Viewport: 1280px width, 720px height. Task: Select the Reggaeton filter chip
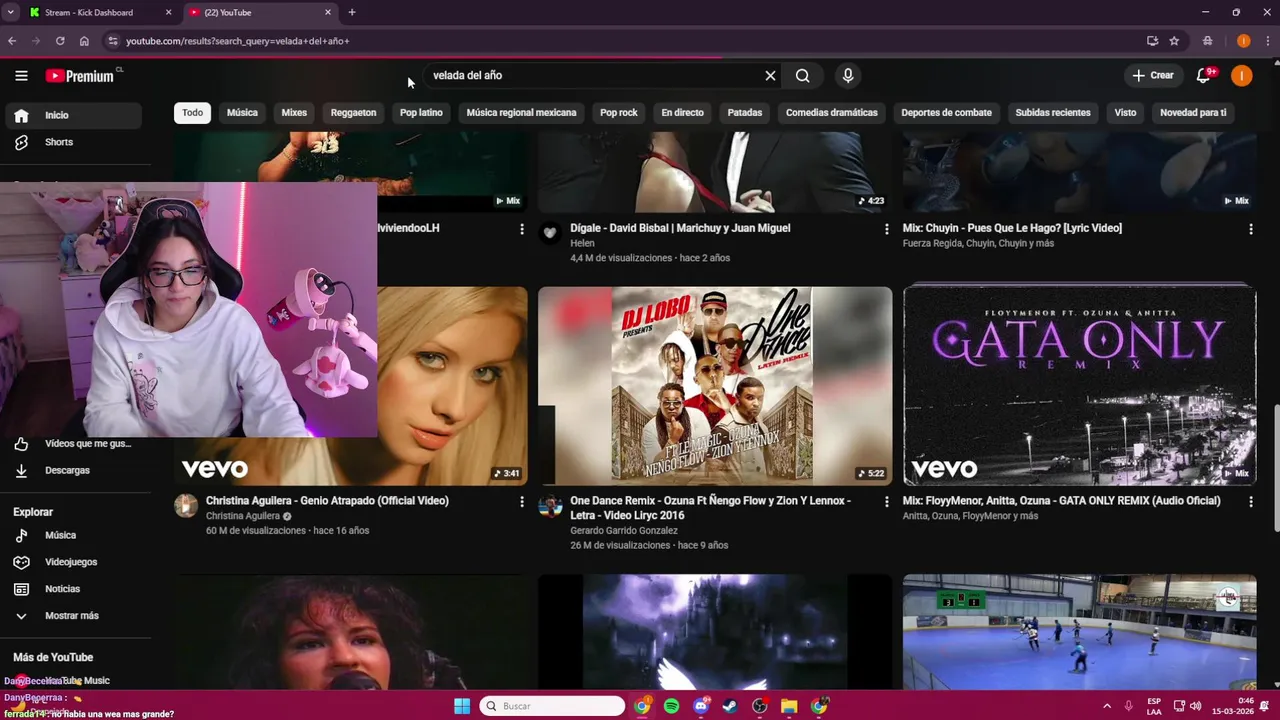click(x=353, y=112)
